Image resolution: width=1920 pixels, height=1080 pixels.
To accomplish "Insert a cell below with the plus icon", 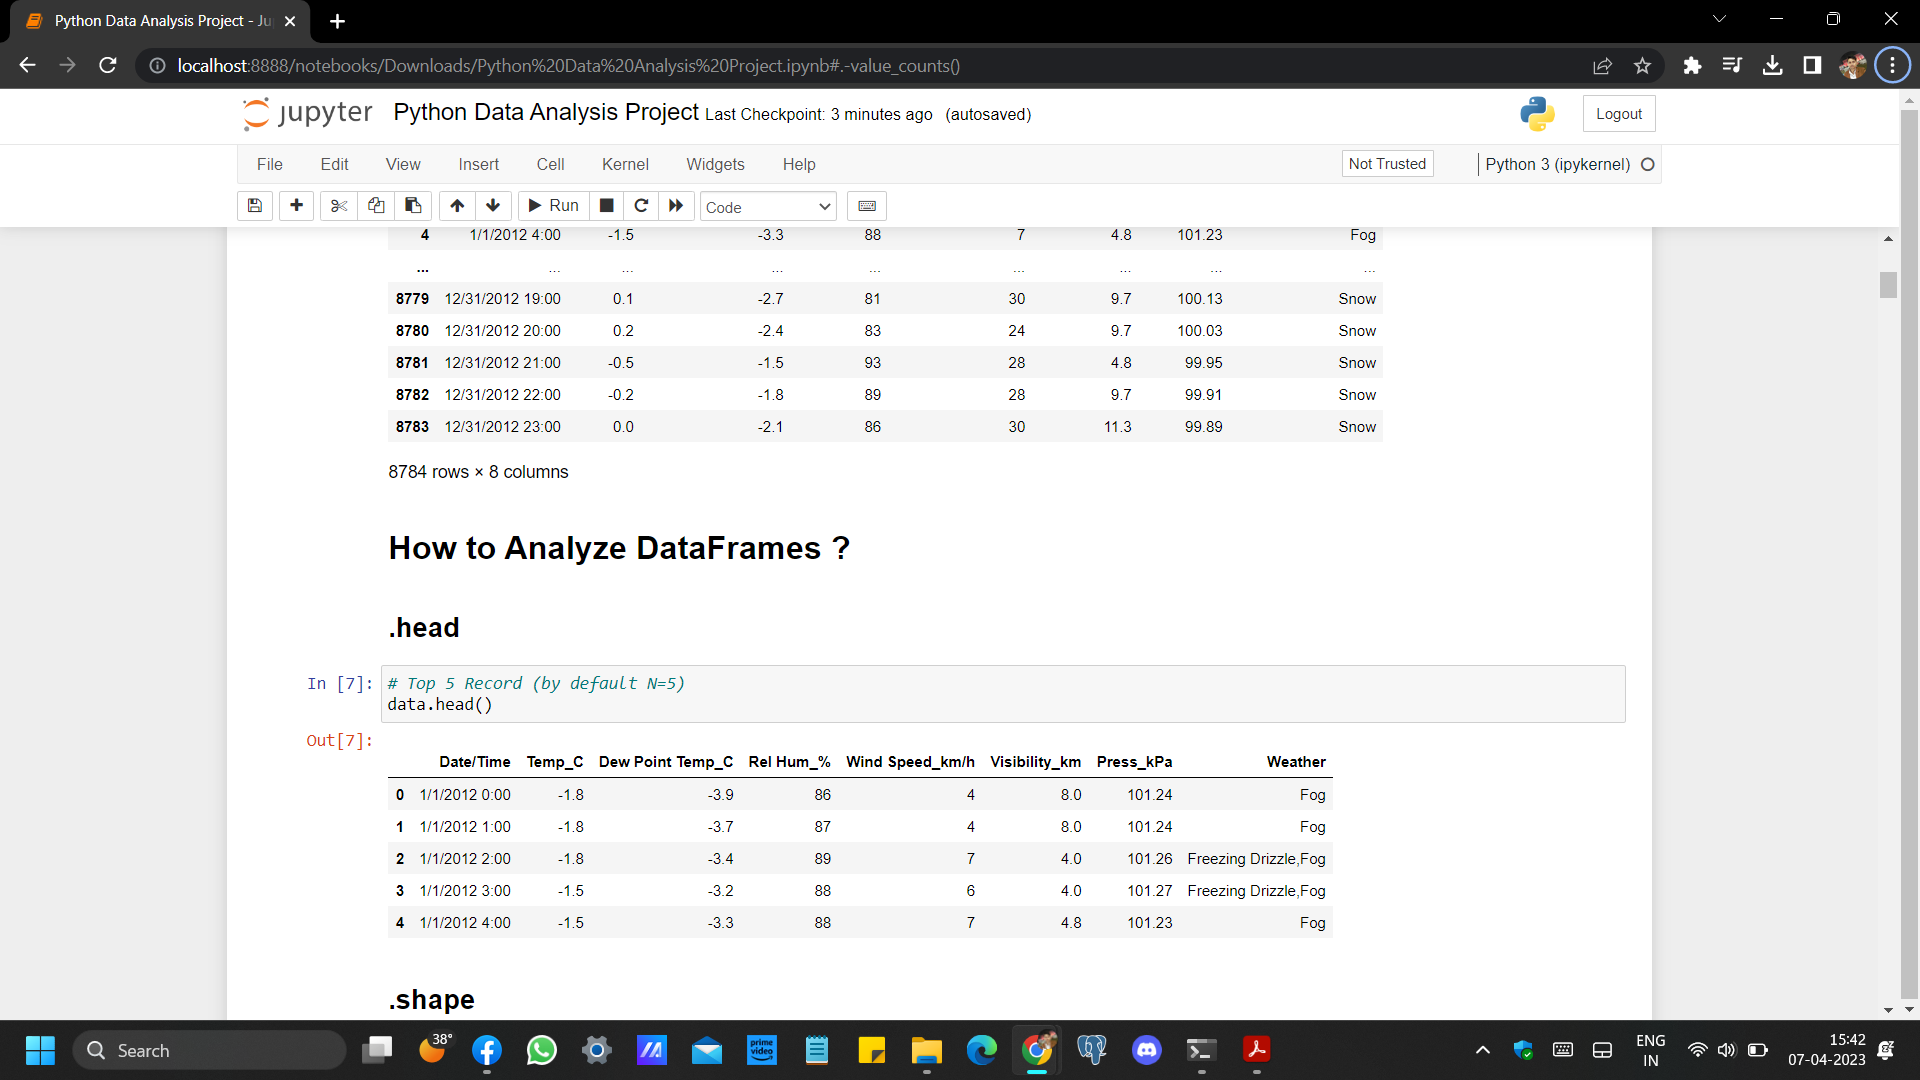I will tap(296, 206).
